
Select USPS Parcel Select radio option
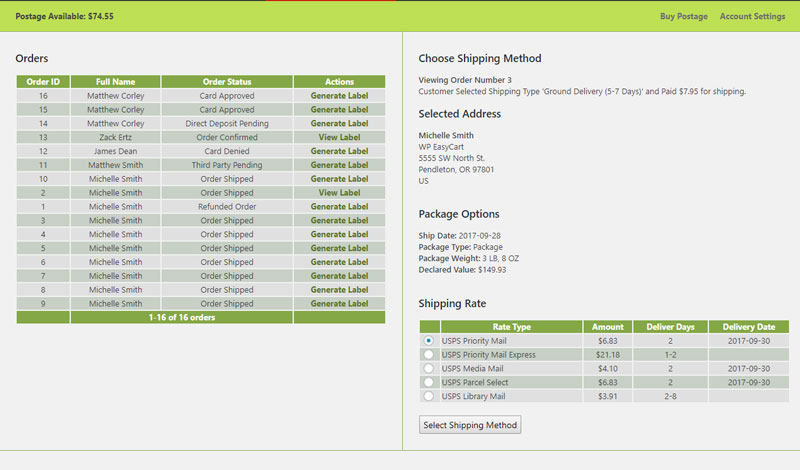coord(429,382)
